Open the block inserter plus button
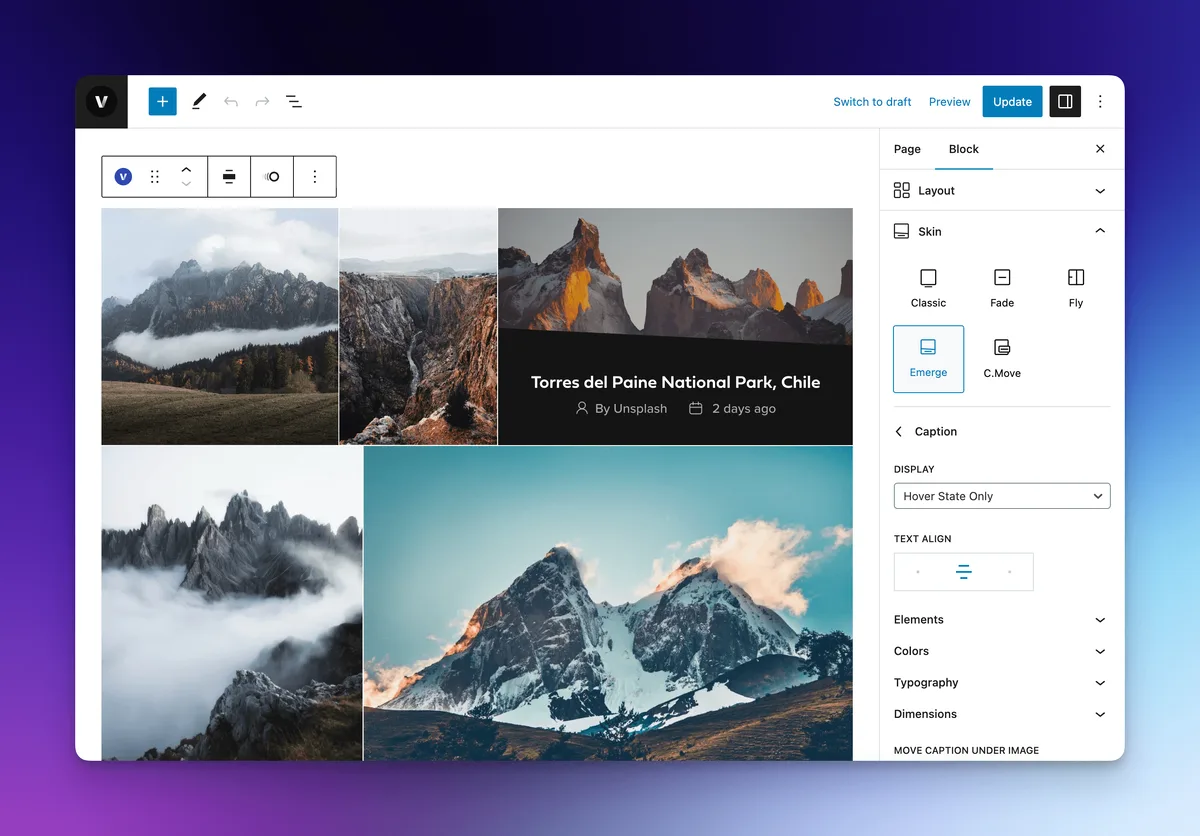 (162, 101)
